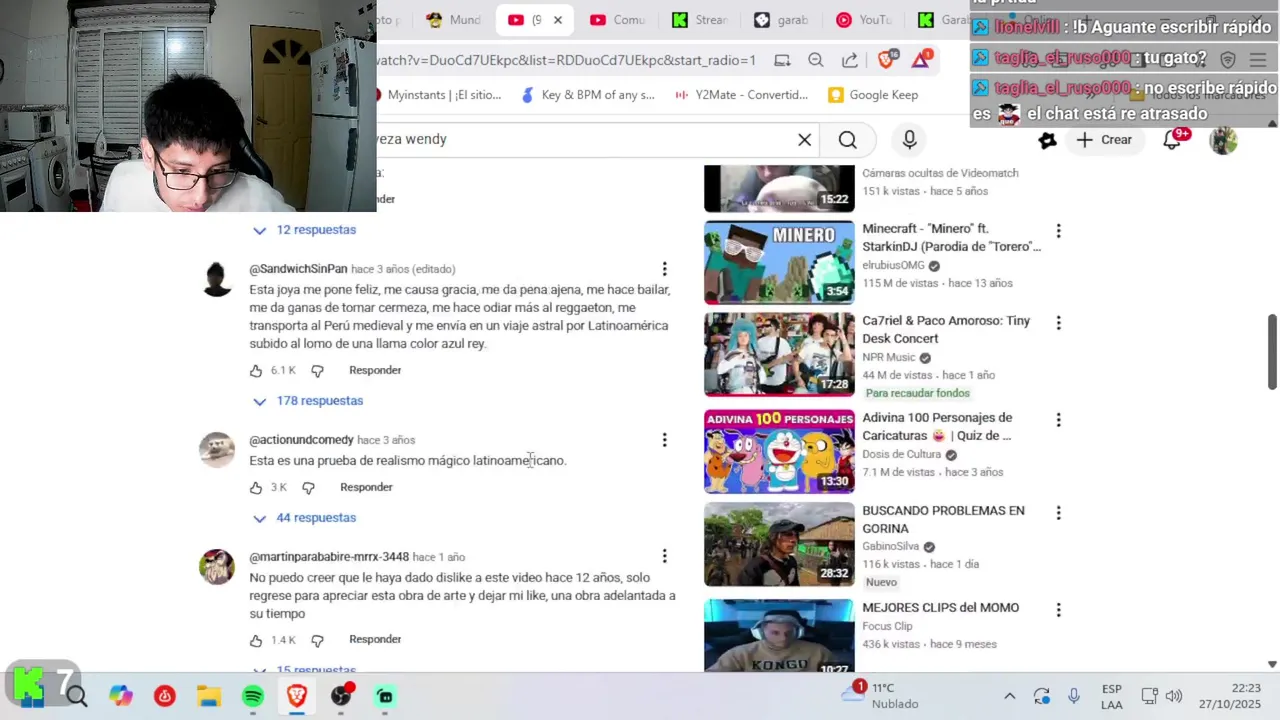Open OBS Studio from the taskbar
This screenshot has height=720, width=1280.
tap(341, 696)
